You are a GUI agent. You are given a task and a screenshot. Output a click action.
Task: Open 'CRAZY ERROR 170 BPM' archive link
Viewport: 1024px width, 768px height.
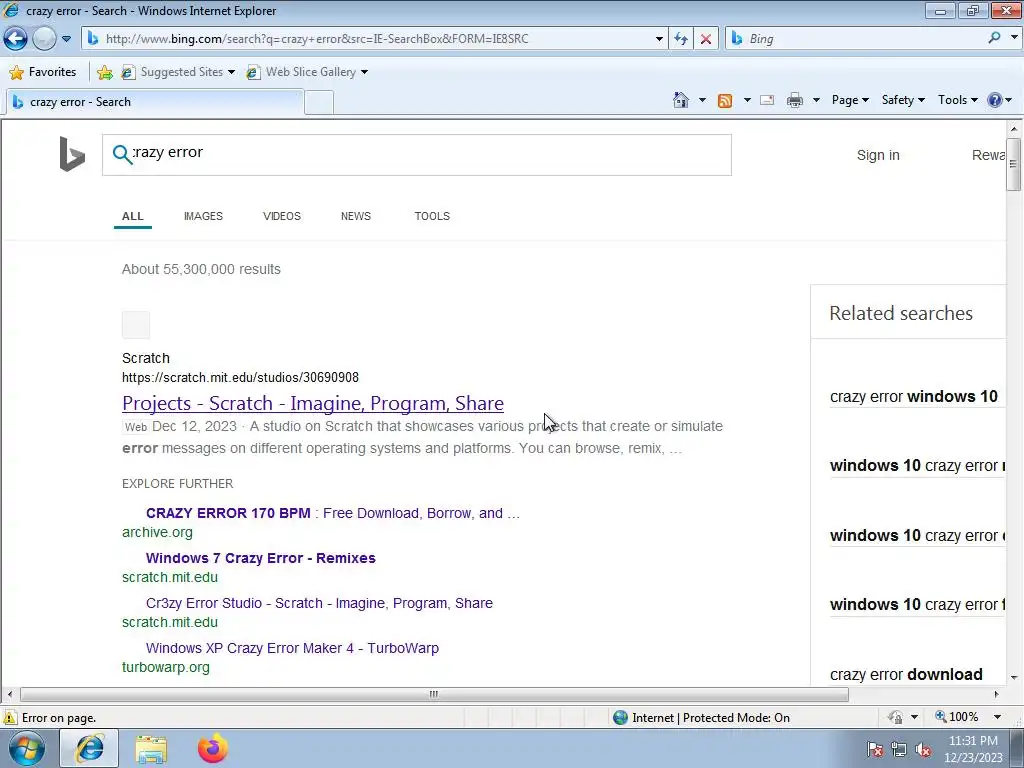333,513
